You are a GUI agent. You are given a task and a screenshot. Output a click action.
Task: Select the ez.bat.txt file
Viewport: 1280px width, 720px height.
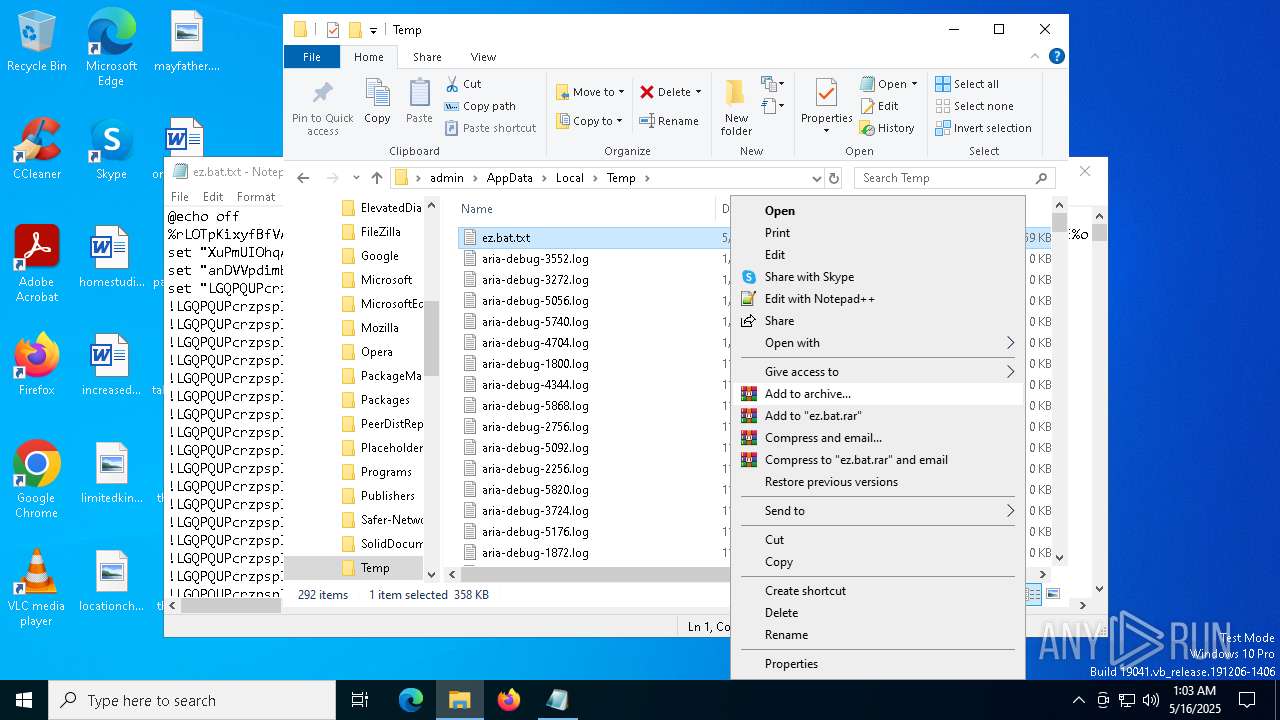506,238
